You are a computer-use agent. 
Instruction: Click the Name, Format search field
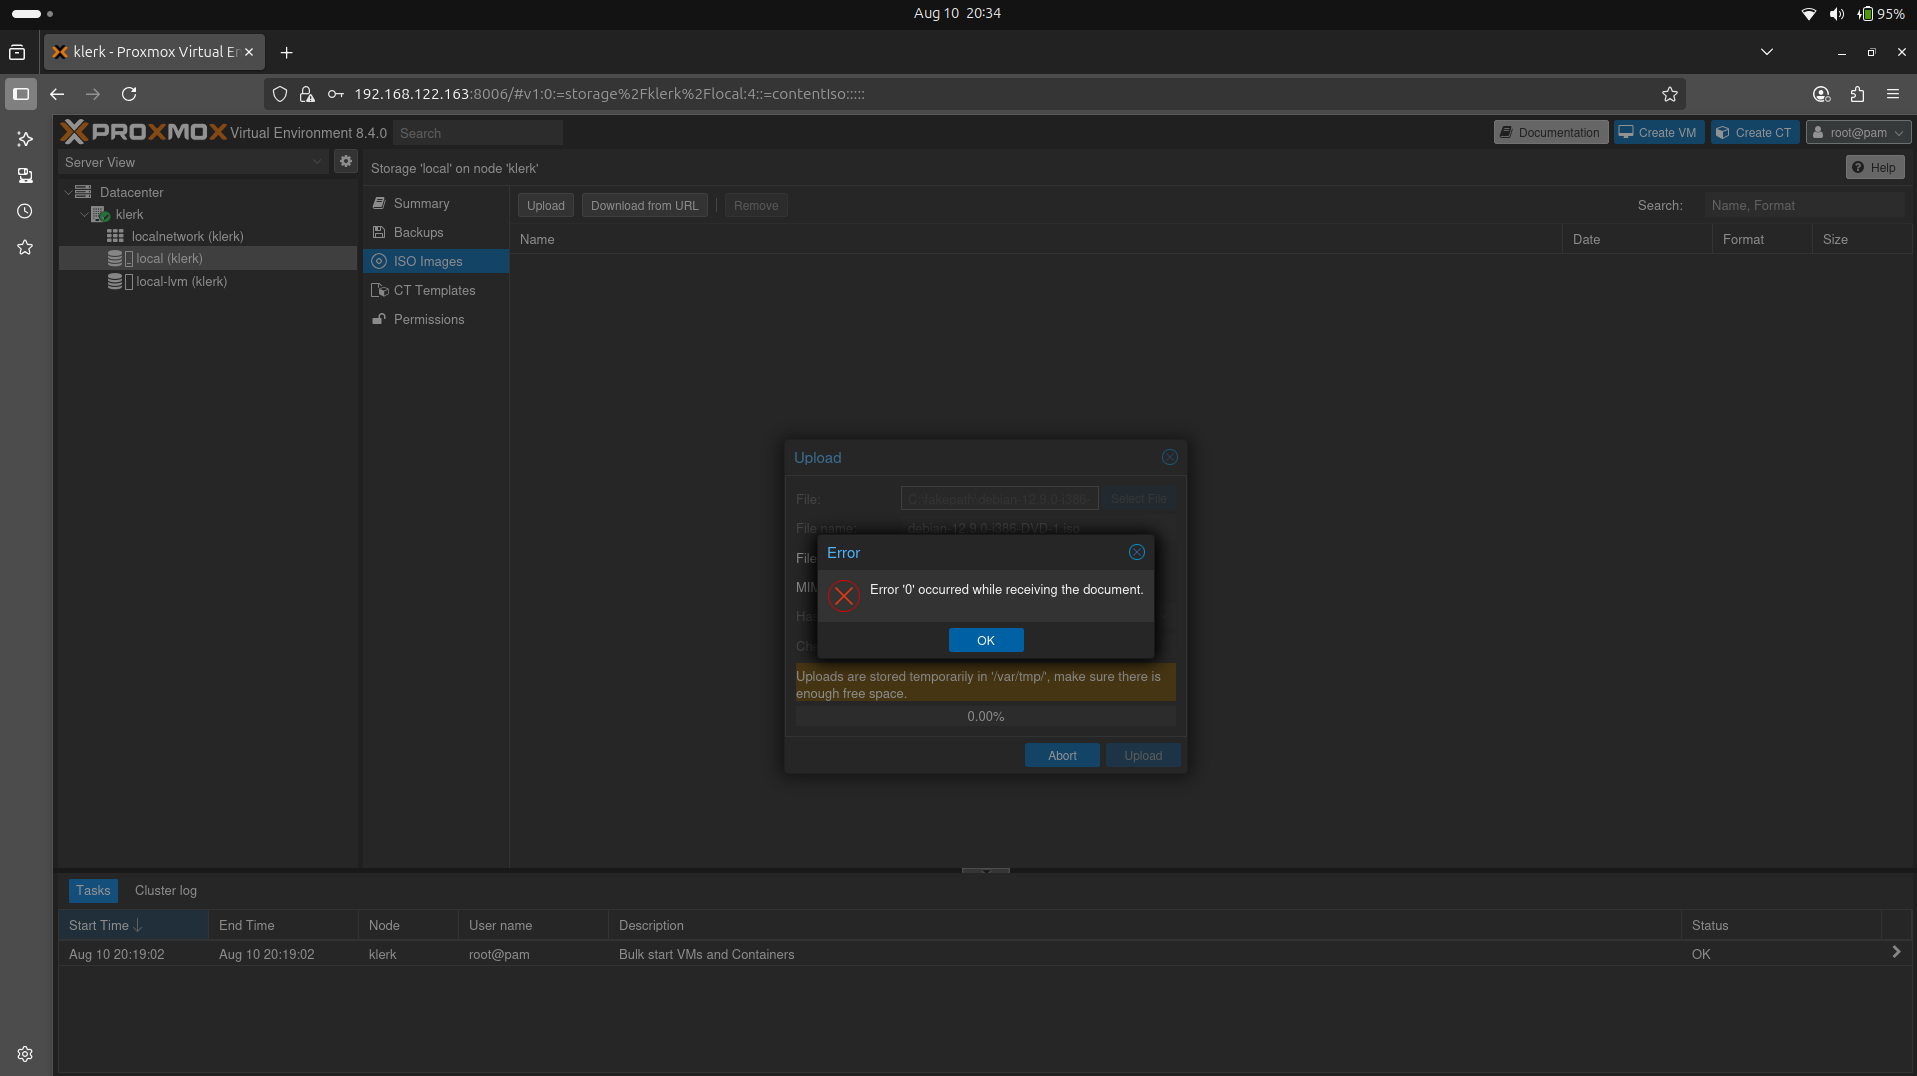coord(1805,205)
